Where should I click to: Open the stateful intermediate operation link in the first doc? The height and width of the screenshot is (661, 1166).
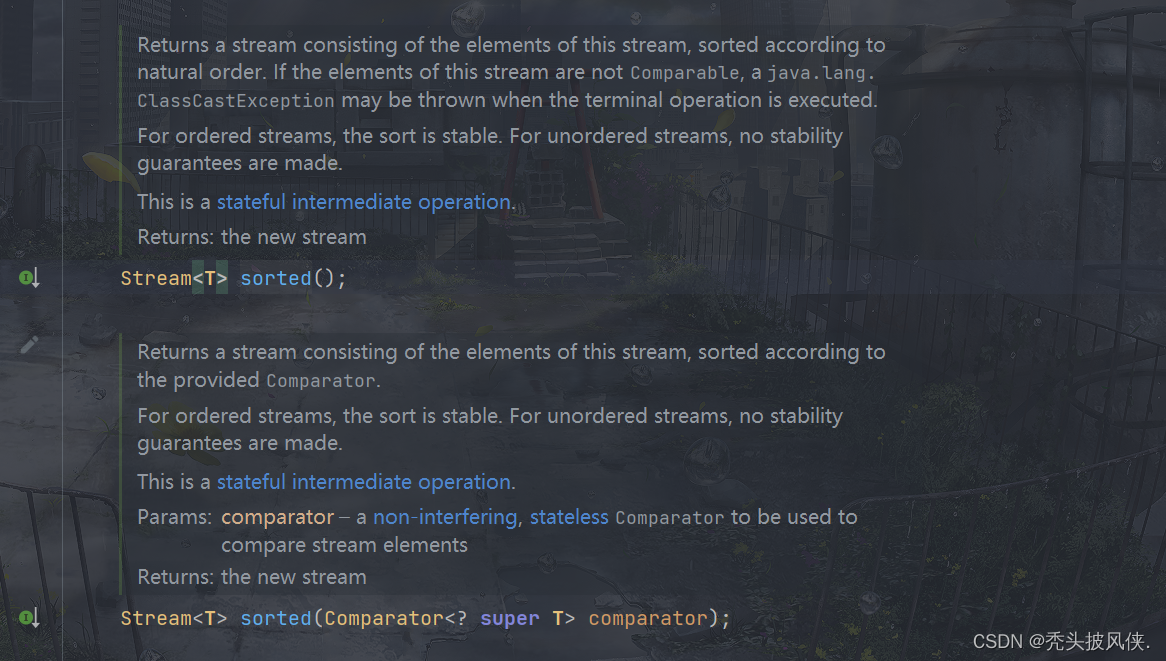pyautogui.click(x=364, y=201)
